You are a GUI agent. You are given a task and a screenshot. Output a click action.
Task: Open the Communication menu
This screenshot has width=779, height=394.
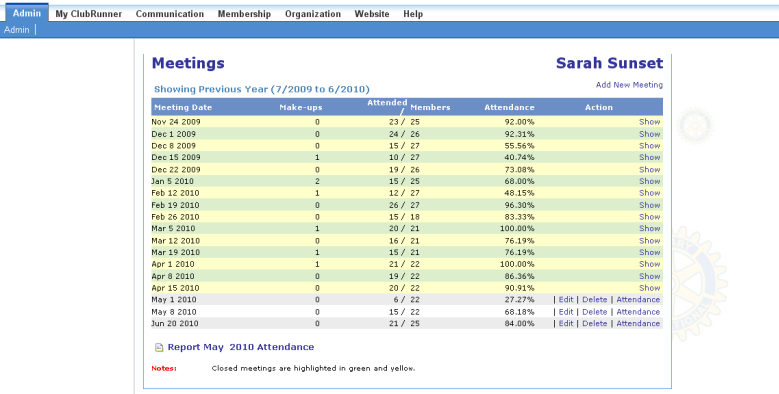click(170, 14)
